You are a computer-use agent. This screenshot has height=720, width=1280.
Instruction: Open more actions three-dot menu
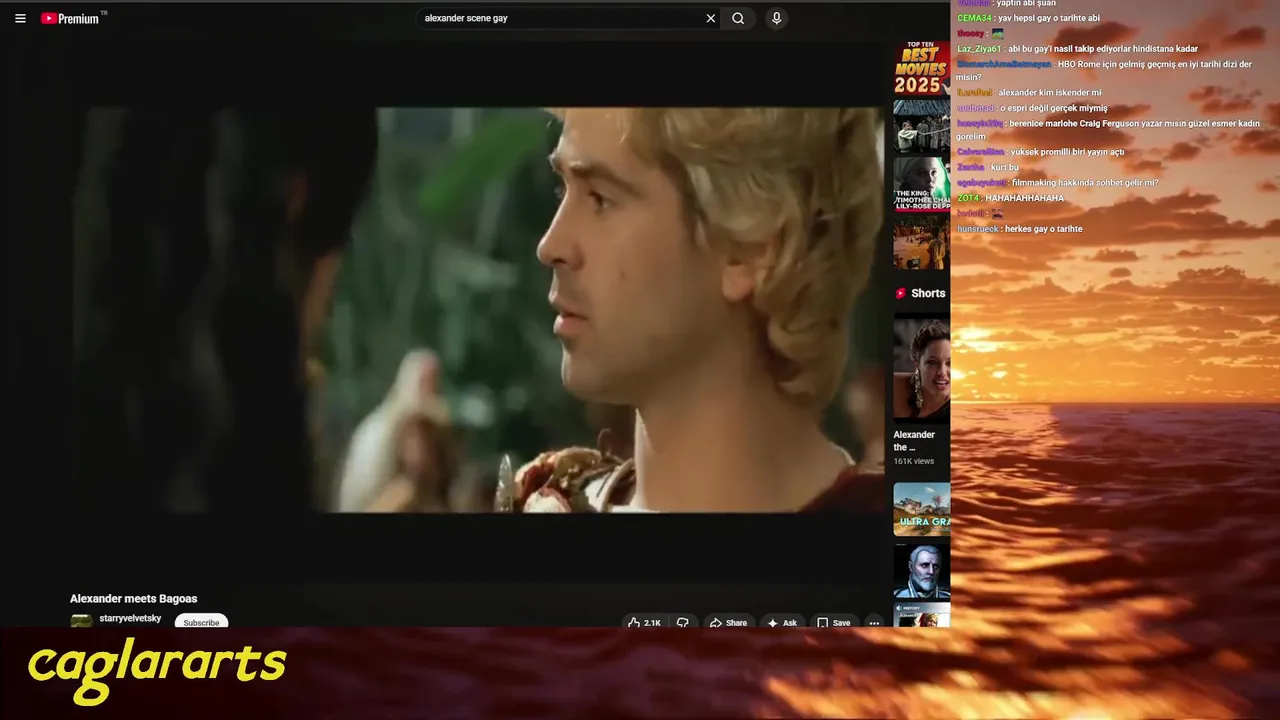(874, 622)
